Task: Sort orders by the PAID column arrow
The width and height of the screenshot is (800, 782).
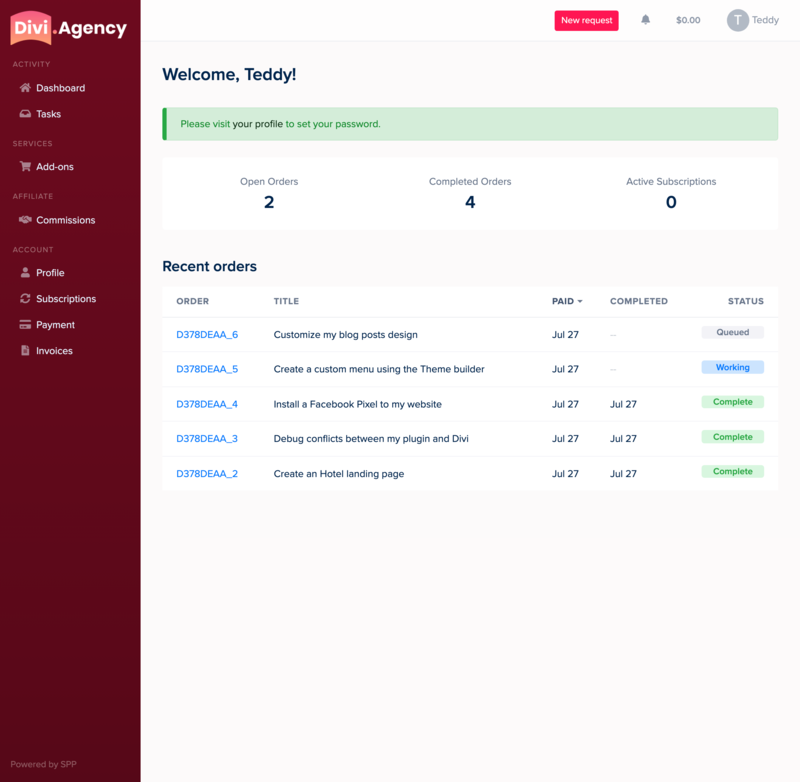Action: click(x=580, y=301)
